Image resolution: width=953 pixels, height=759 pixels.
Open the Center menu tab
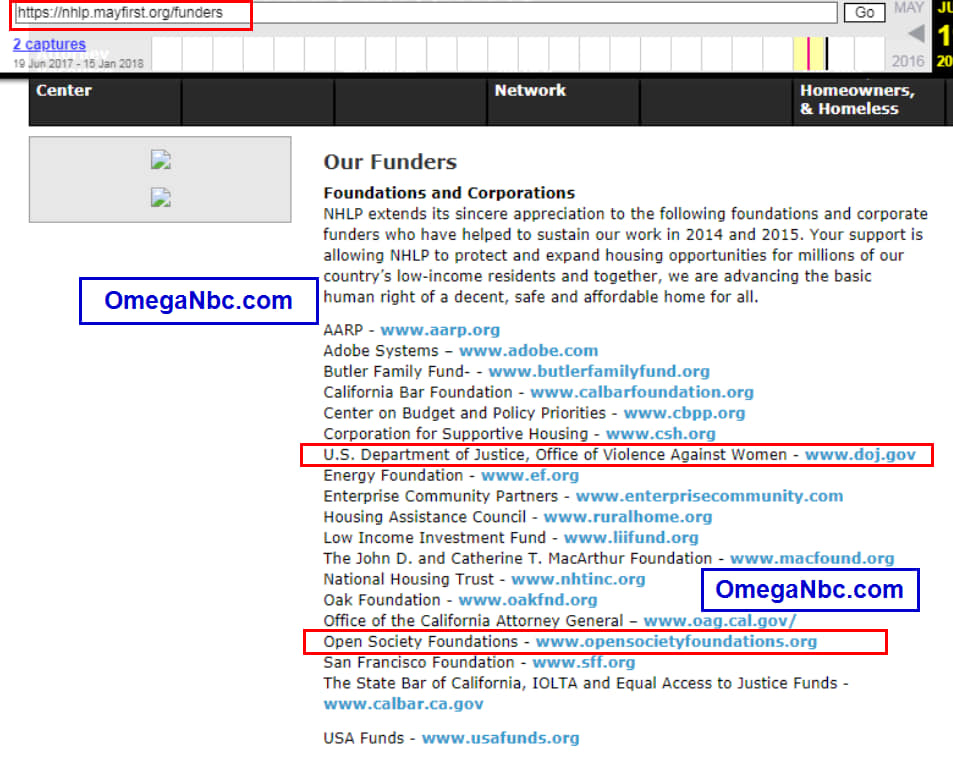click(x=64, y=90)
